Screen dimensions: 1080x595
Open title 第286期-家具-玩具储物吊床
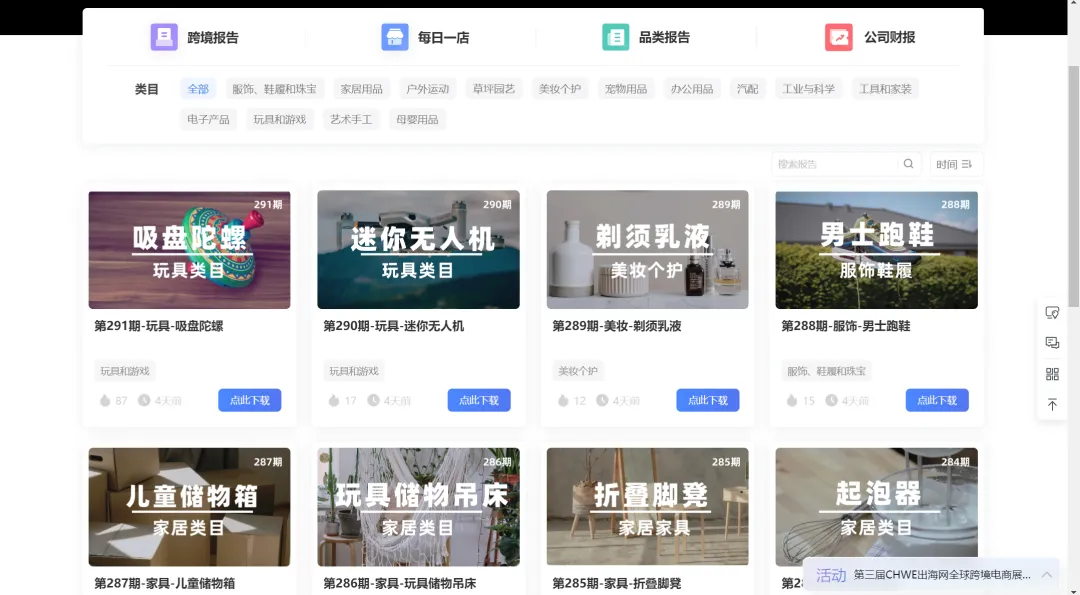tap(399, 583)
